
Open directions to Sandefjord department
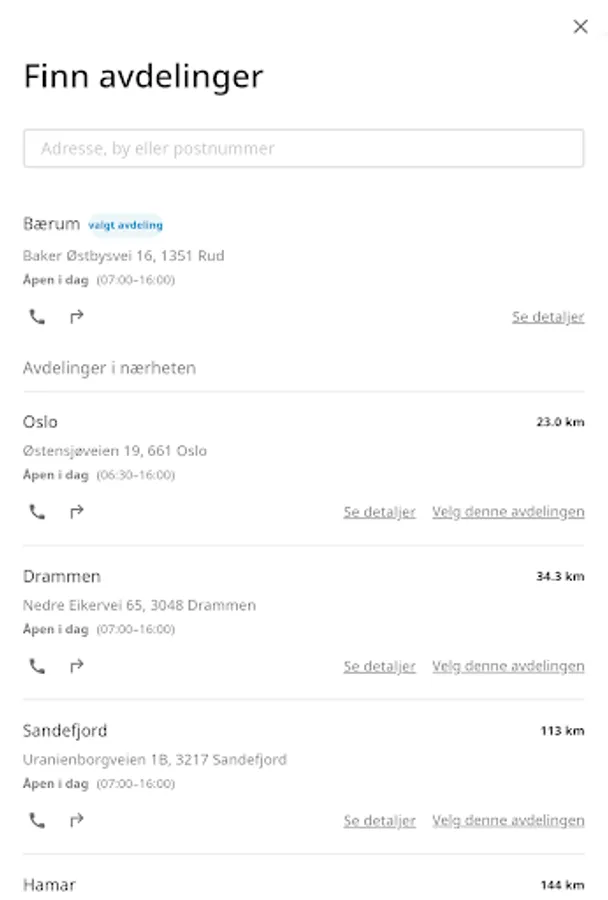(x=76, y=820)
